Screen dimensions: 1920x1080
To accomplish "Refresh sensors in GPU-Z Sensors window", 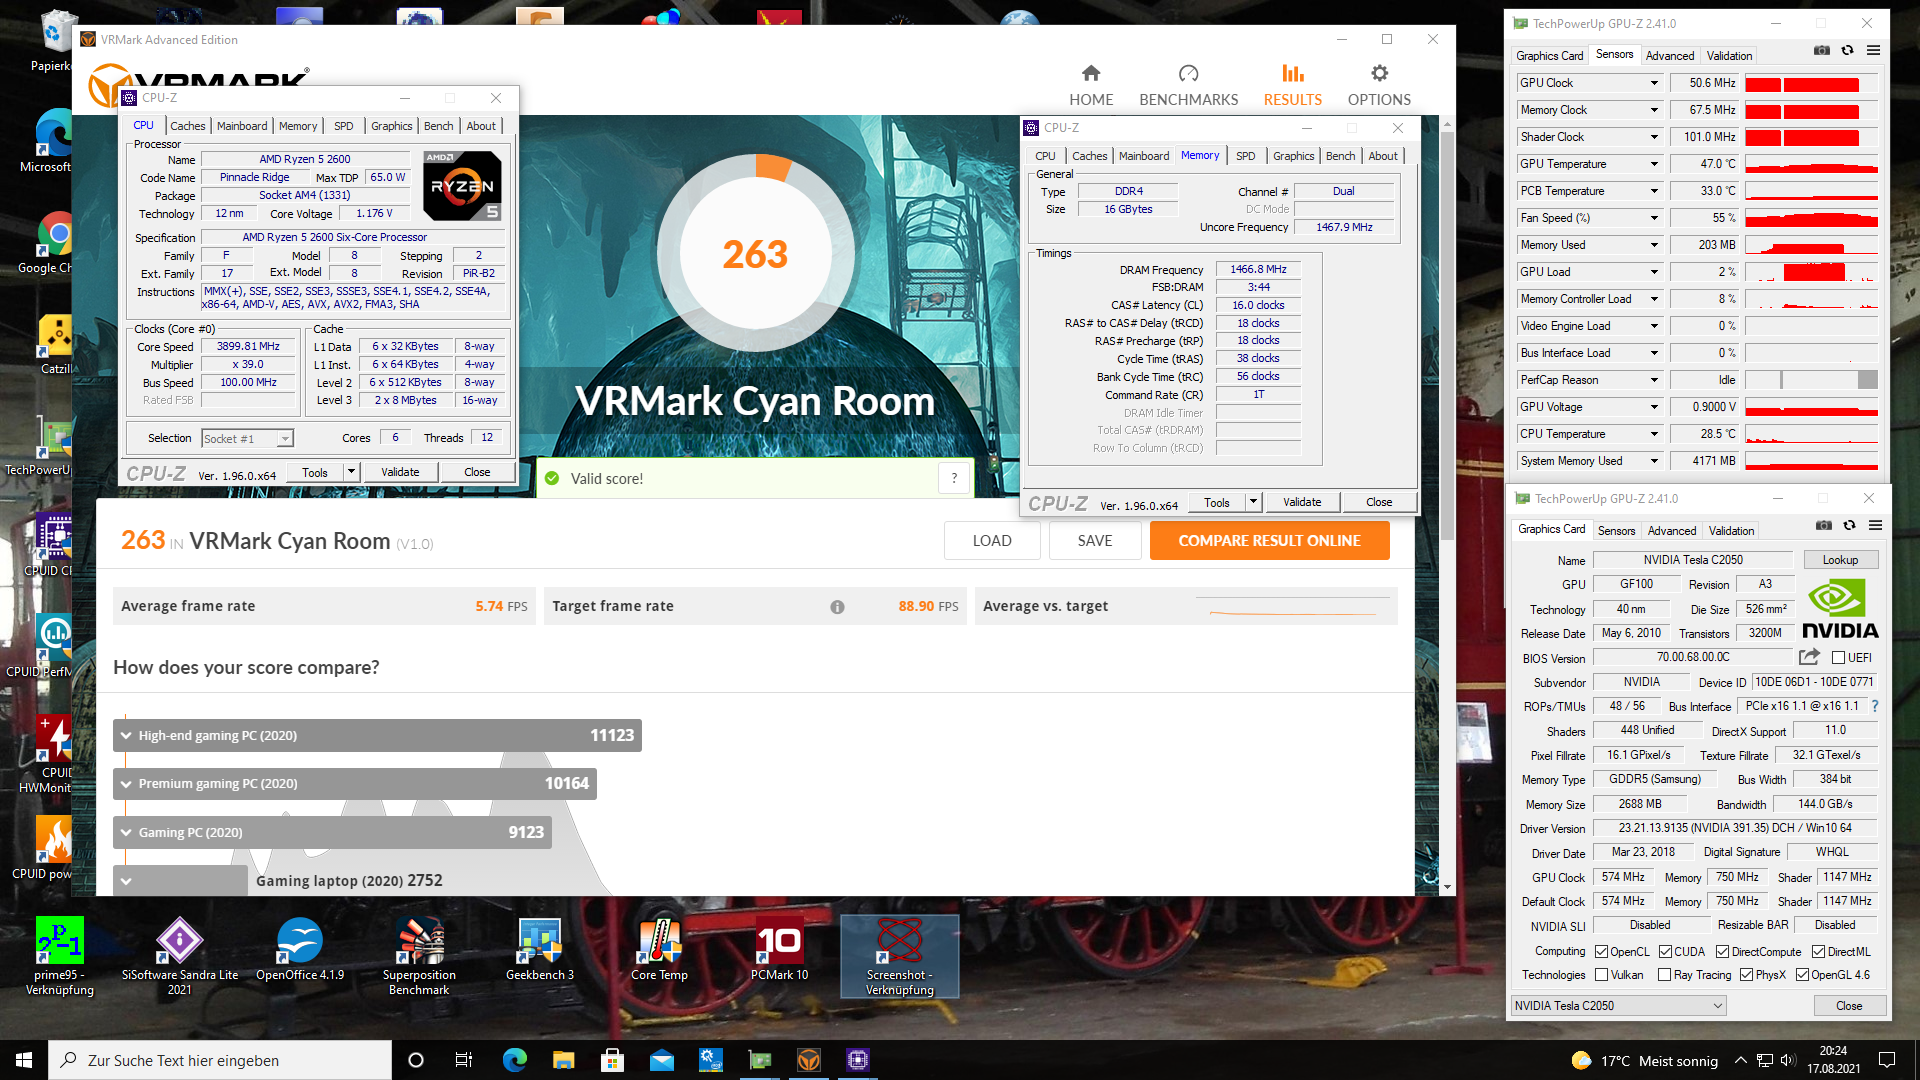I will click(1847, 50).
